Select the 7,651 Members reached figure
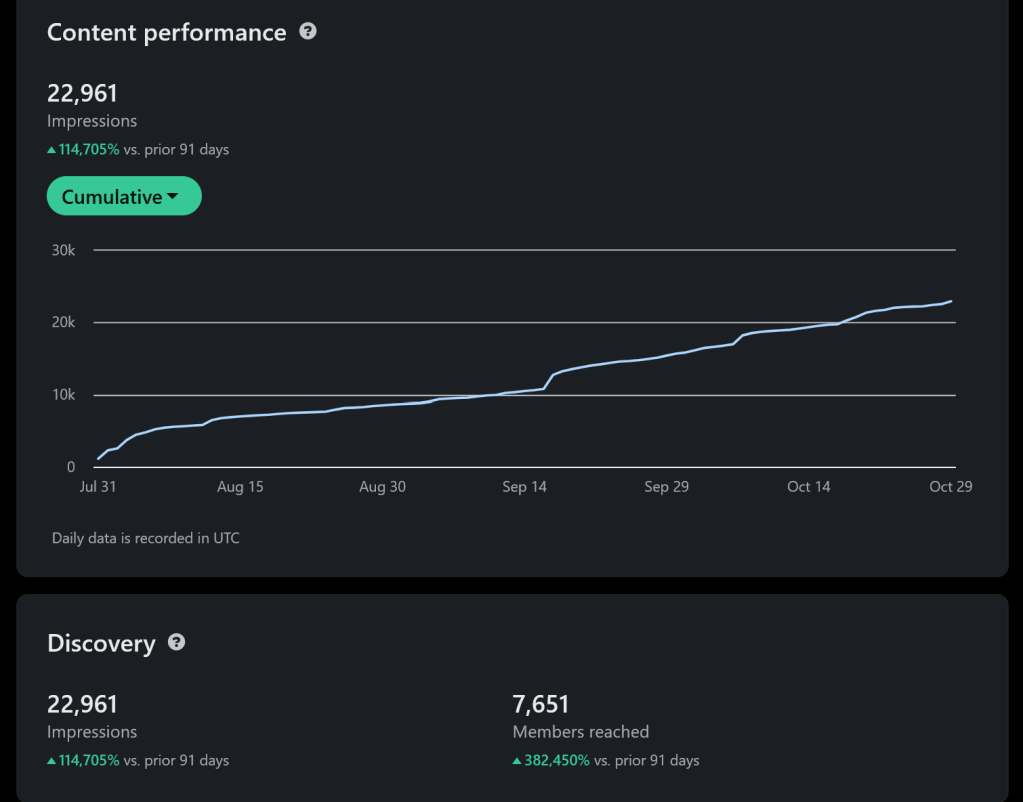 [x=541, y=705]
